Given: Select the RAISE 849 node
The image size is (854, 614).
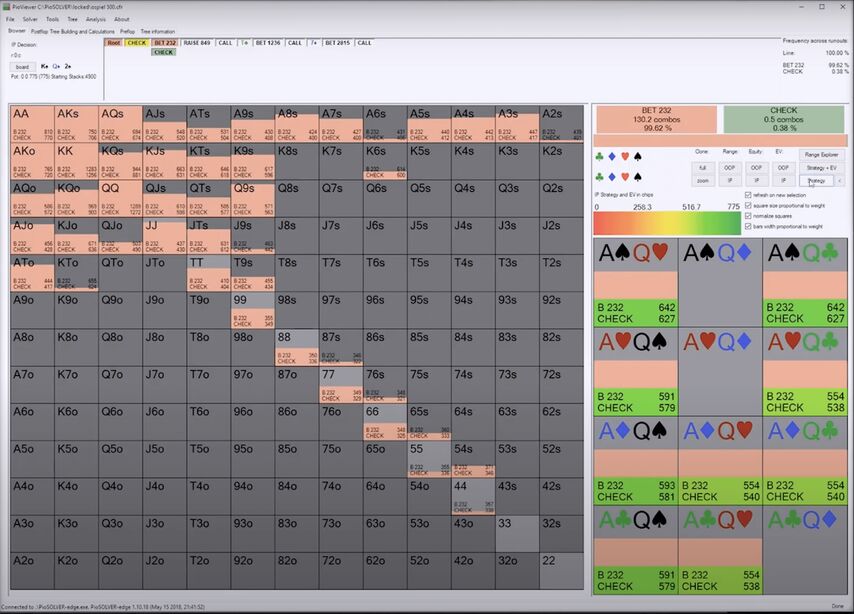Looking at the screenshot, I should tap(197, 42).
